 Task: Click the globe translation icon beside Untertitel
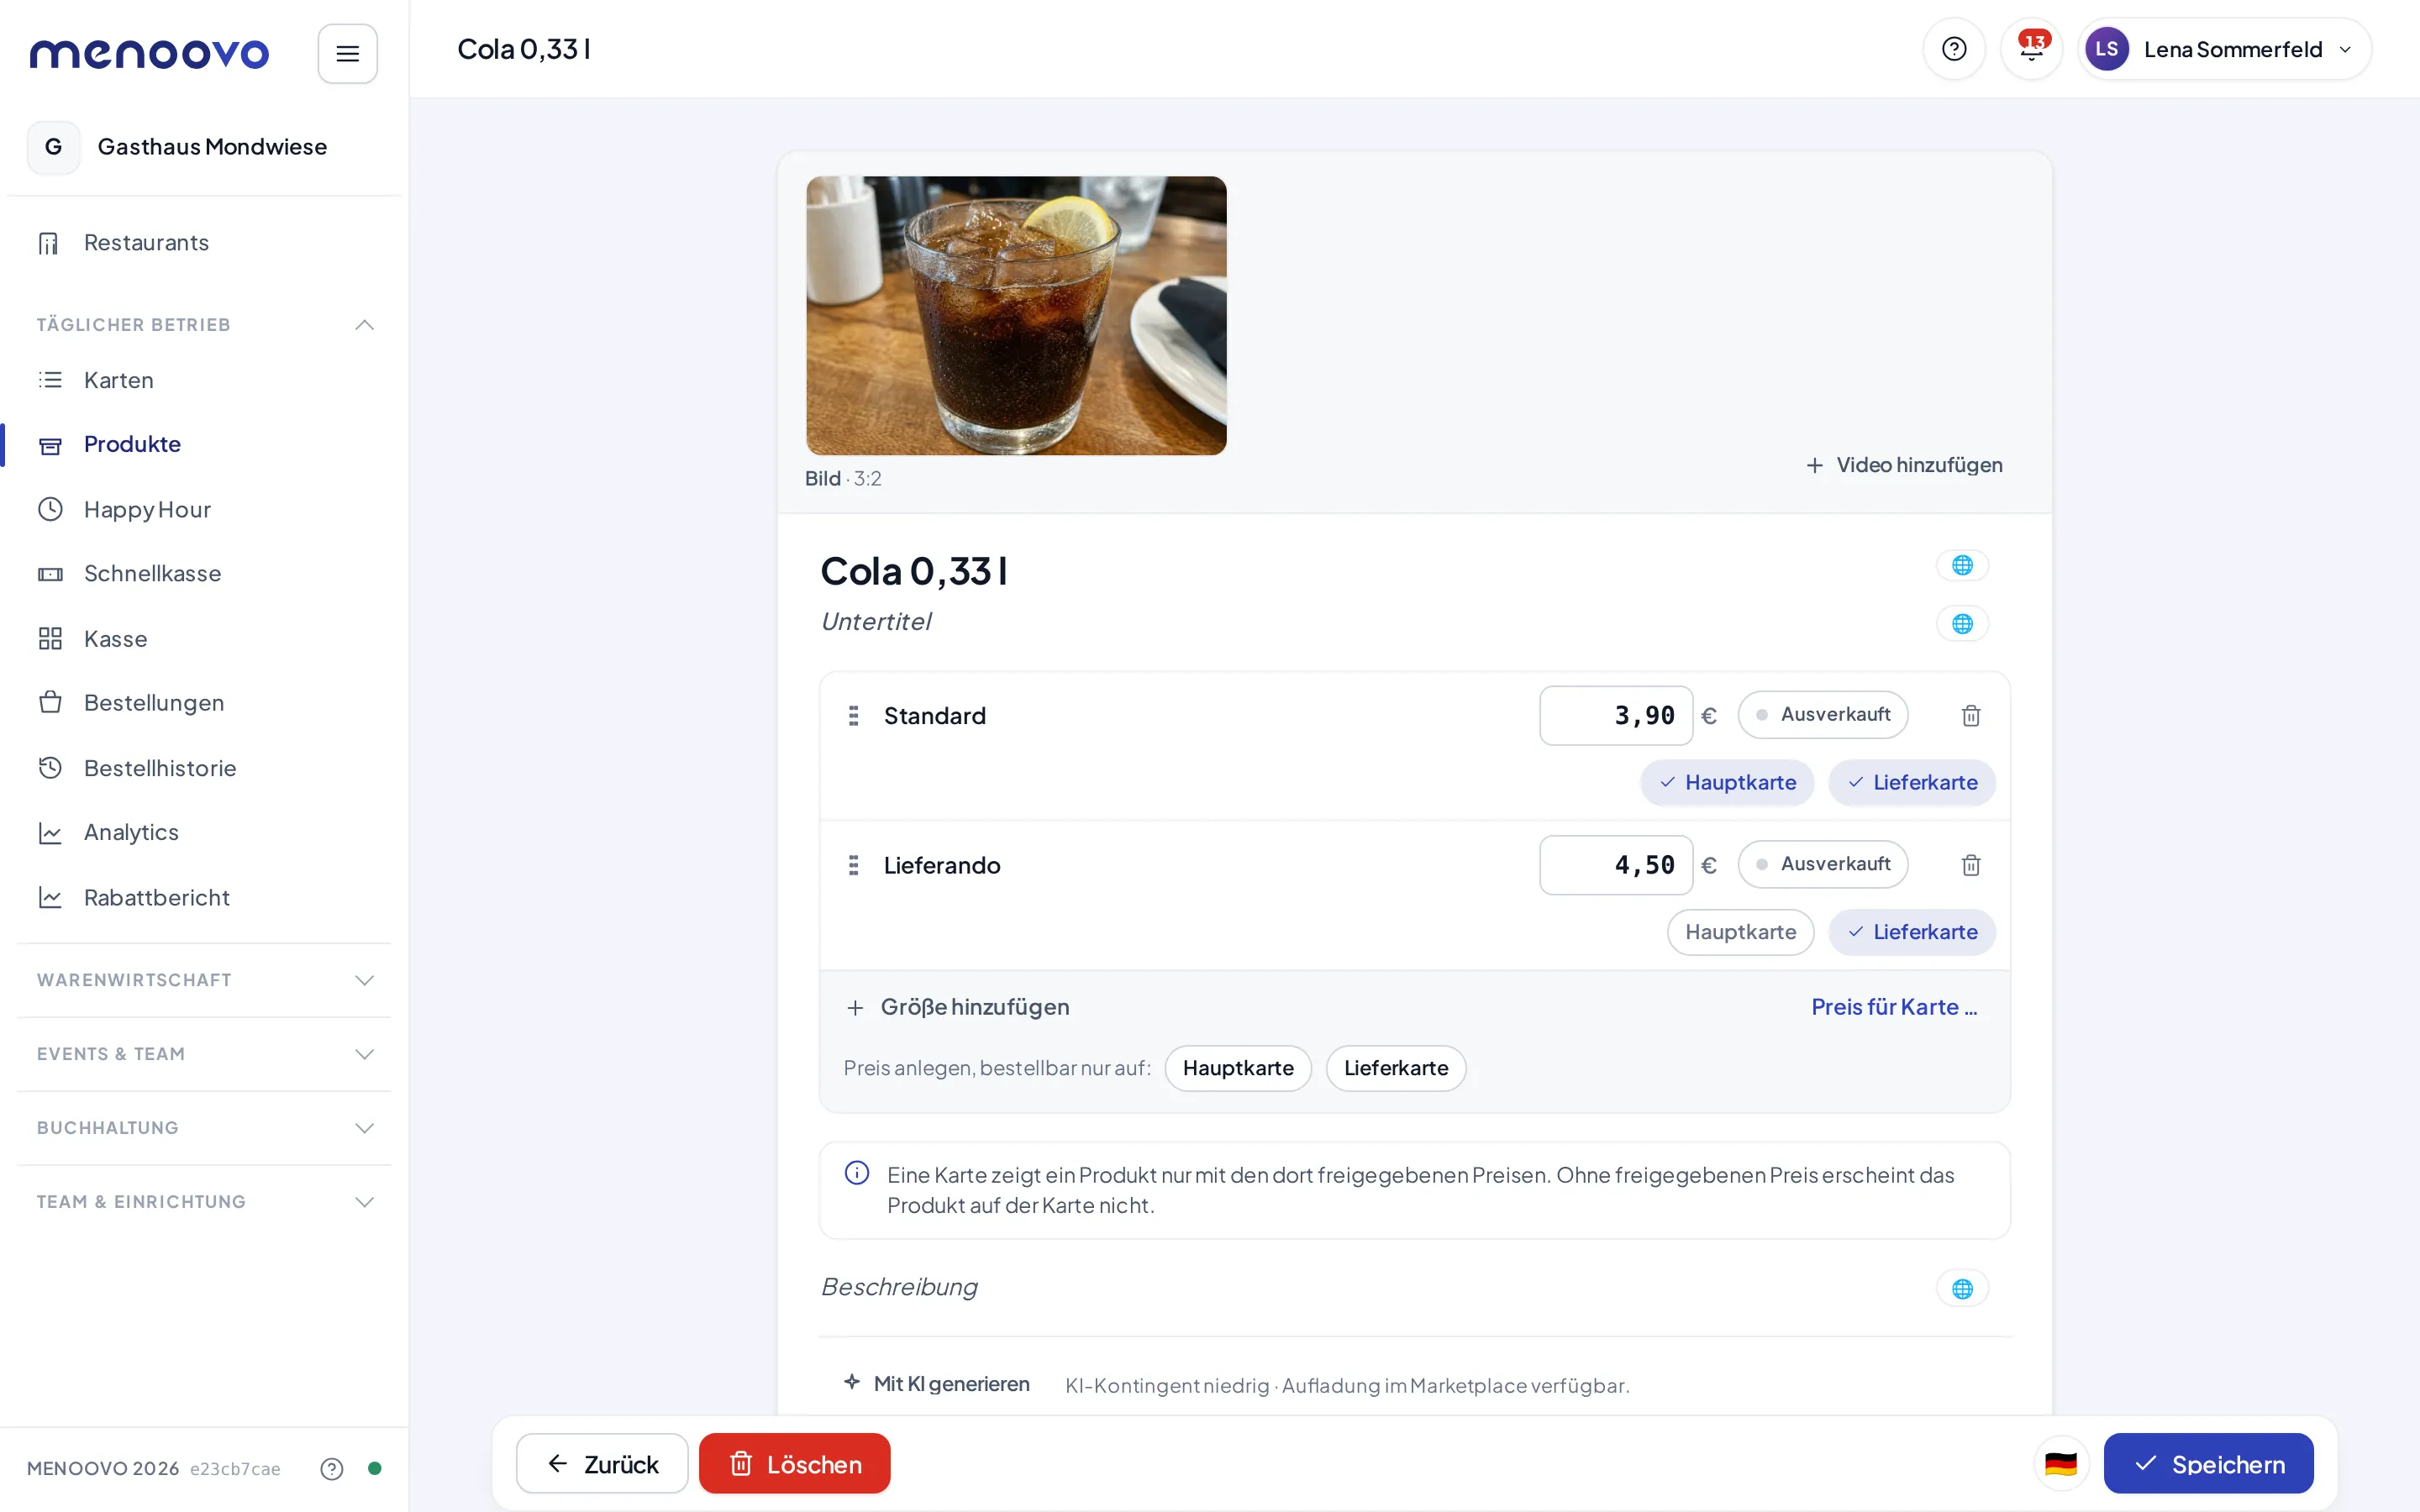coord(1962,624)
